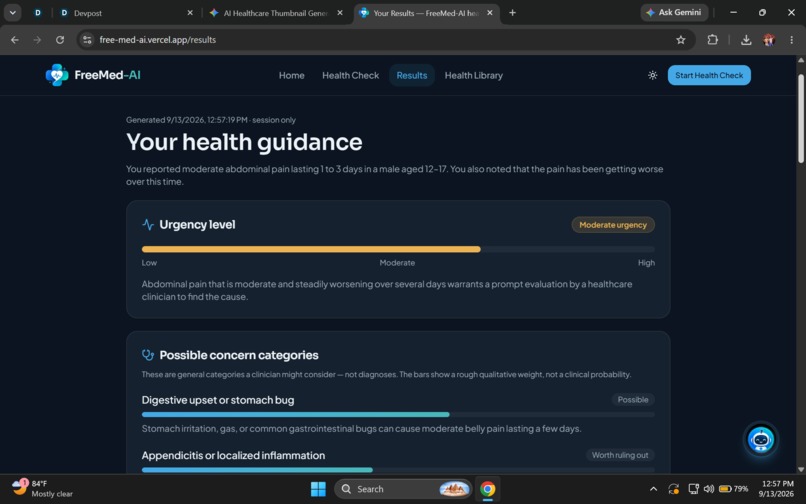Open the tab search dropdown arrow

tap(12, 13)
